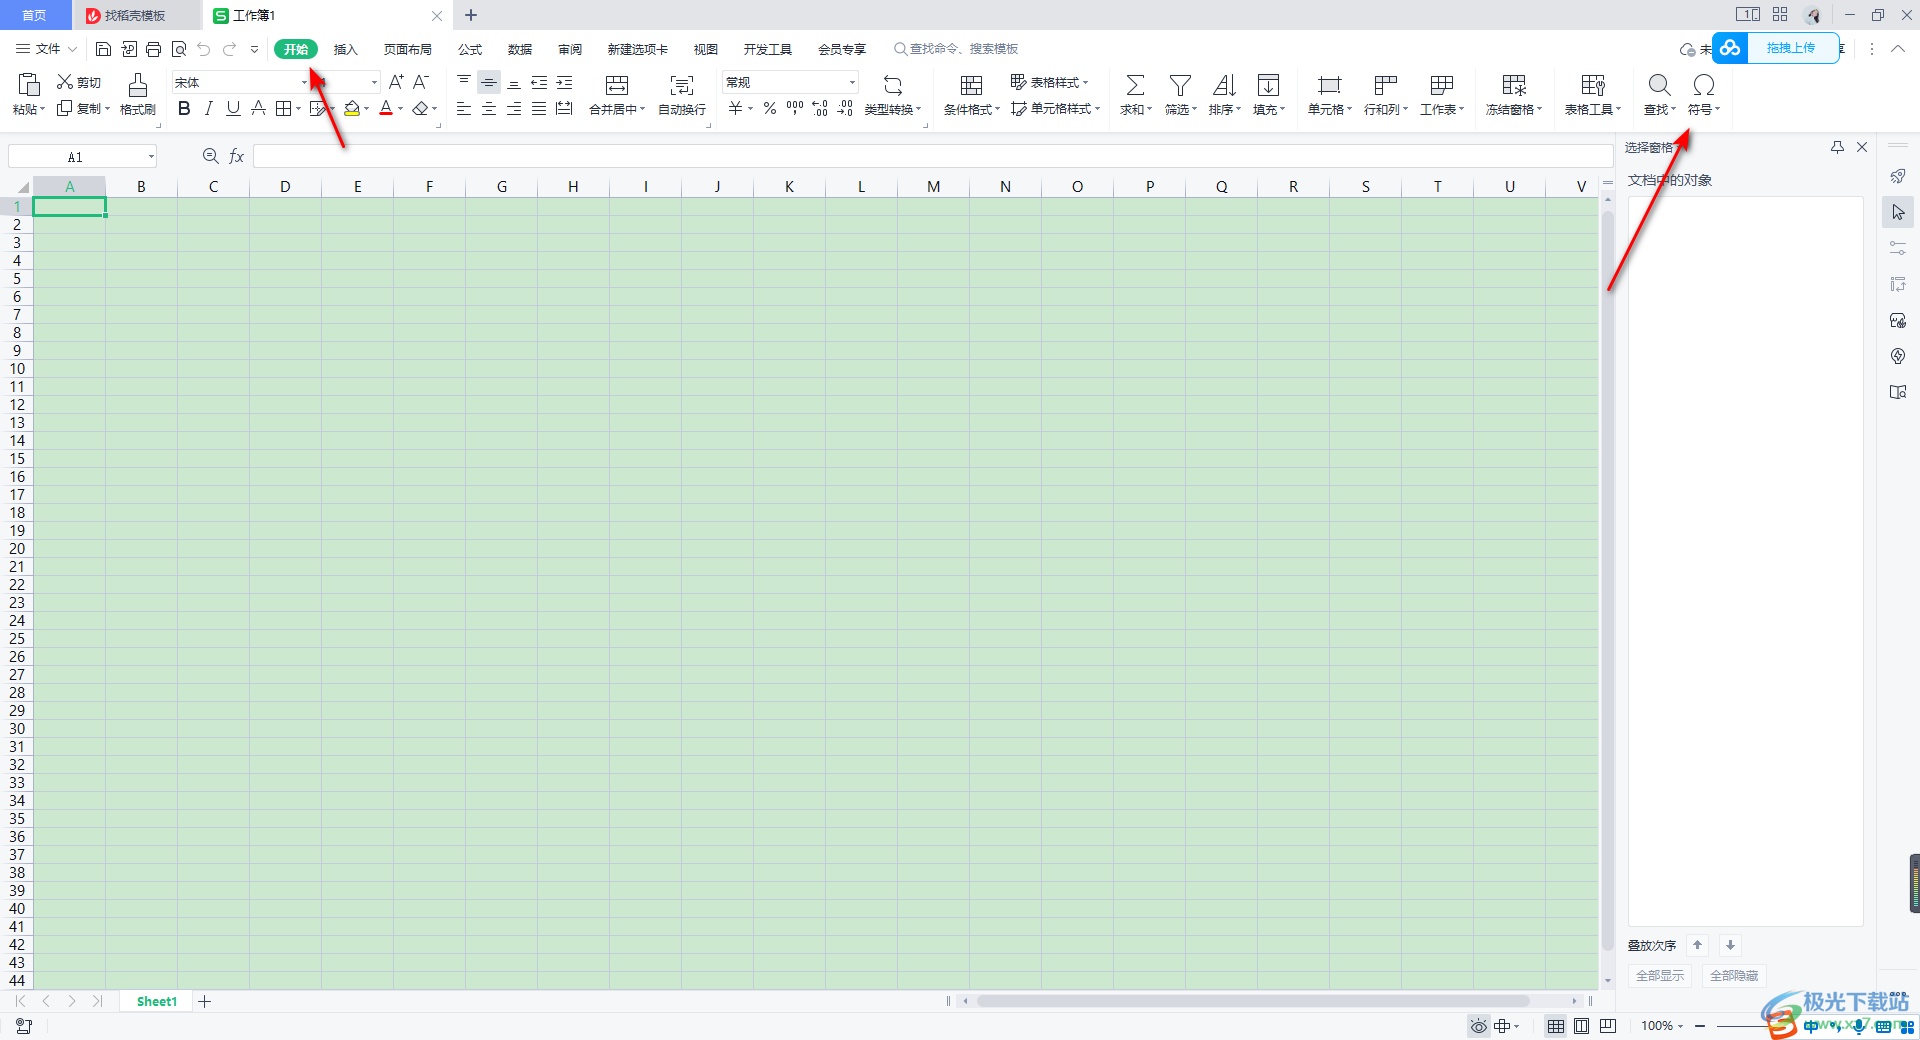1920x1040 pixels.
Task: Switch to Page Layout view in status bar
Action: click(1581, 1026)
